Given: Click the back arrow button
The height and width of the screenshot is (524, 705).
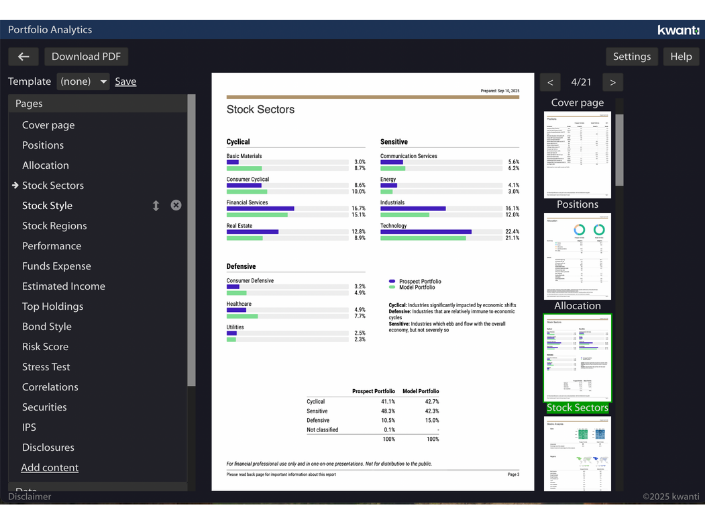Looking at the screenshot, I should point(24,57).
